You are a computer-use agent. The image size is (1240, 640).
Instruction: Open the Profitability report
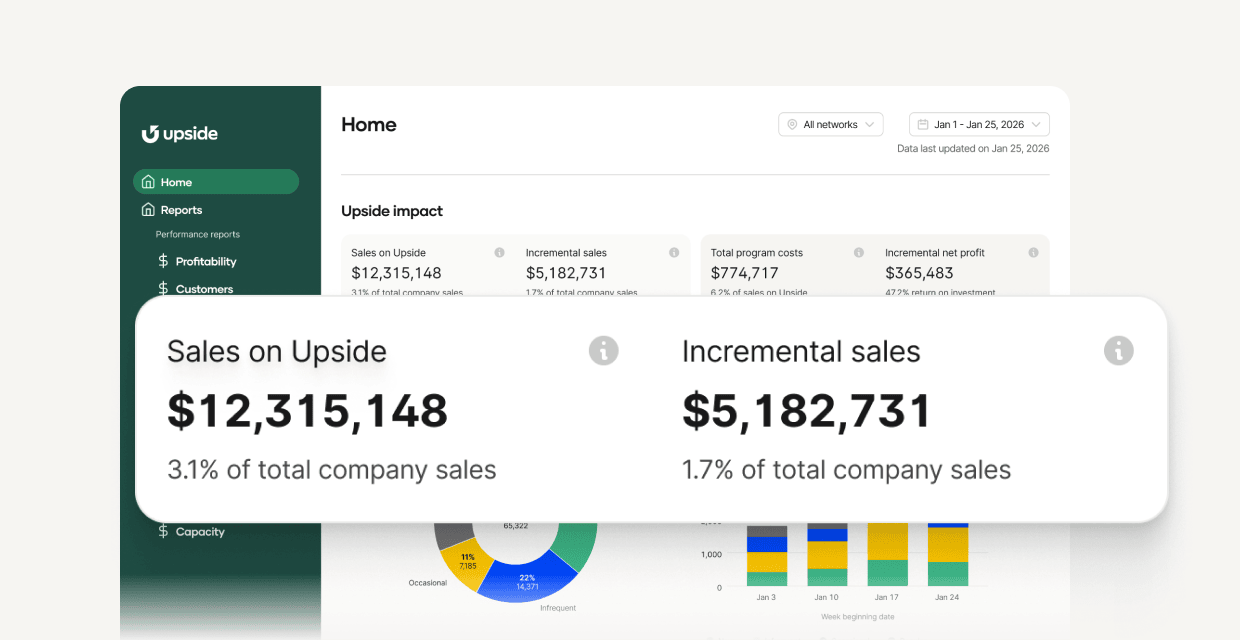pyautogui.click(x=205, y=261)
